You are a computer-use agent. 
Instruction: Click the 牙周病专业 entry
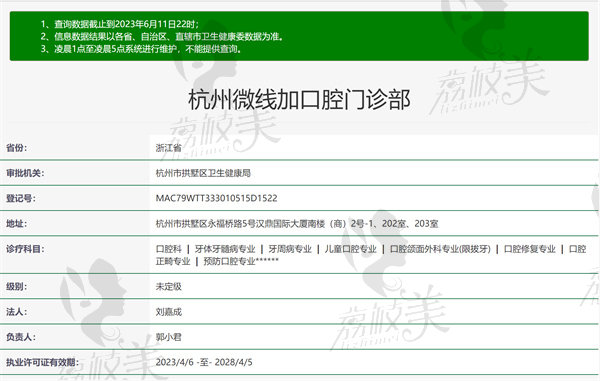pos(290,249)
